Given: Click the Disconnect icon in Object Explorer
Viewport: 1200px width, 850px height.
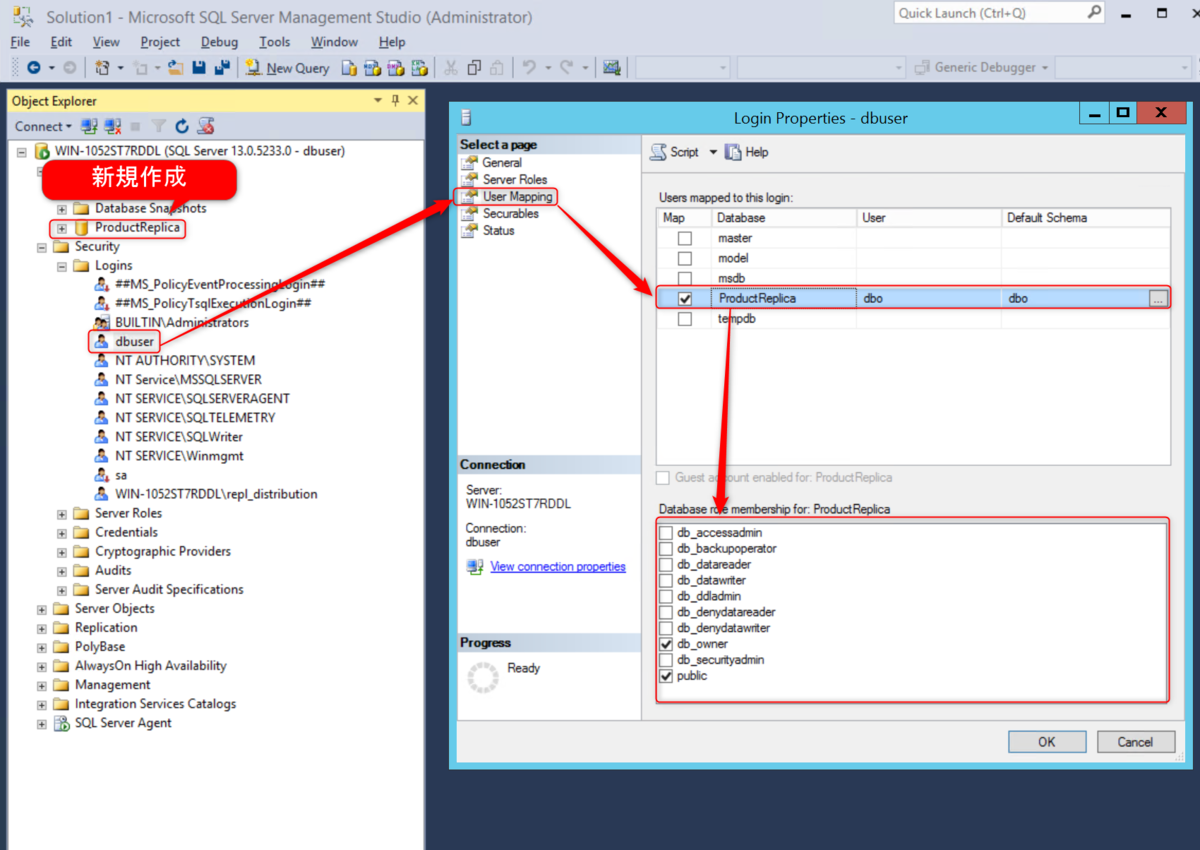Looking at the screenshot, I should click(x=113, y=126).
